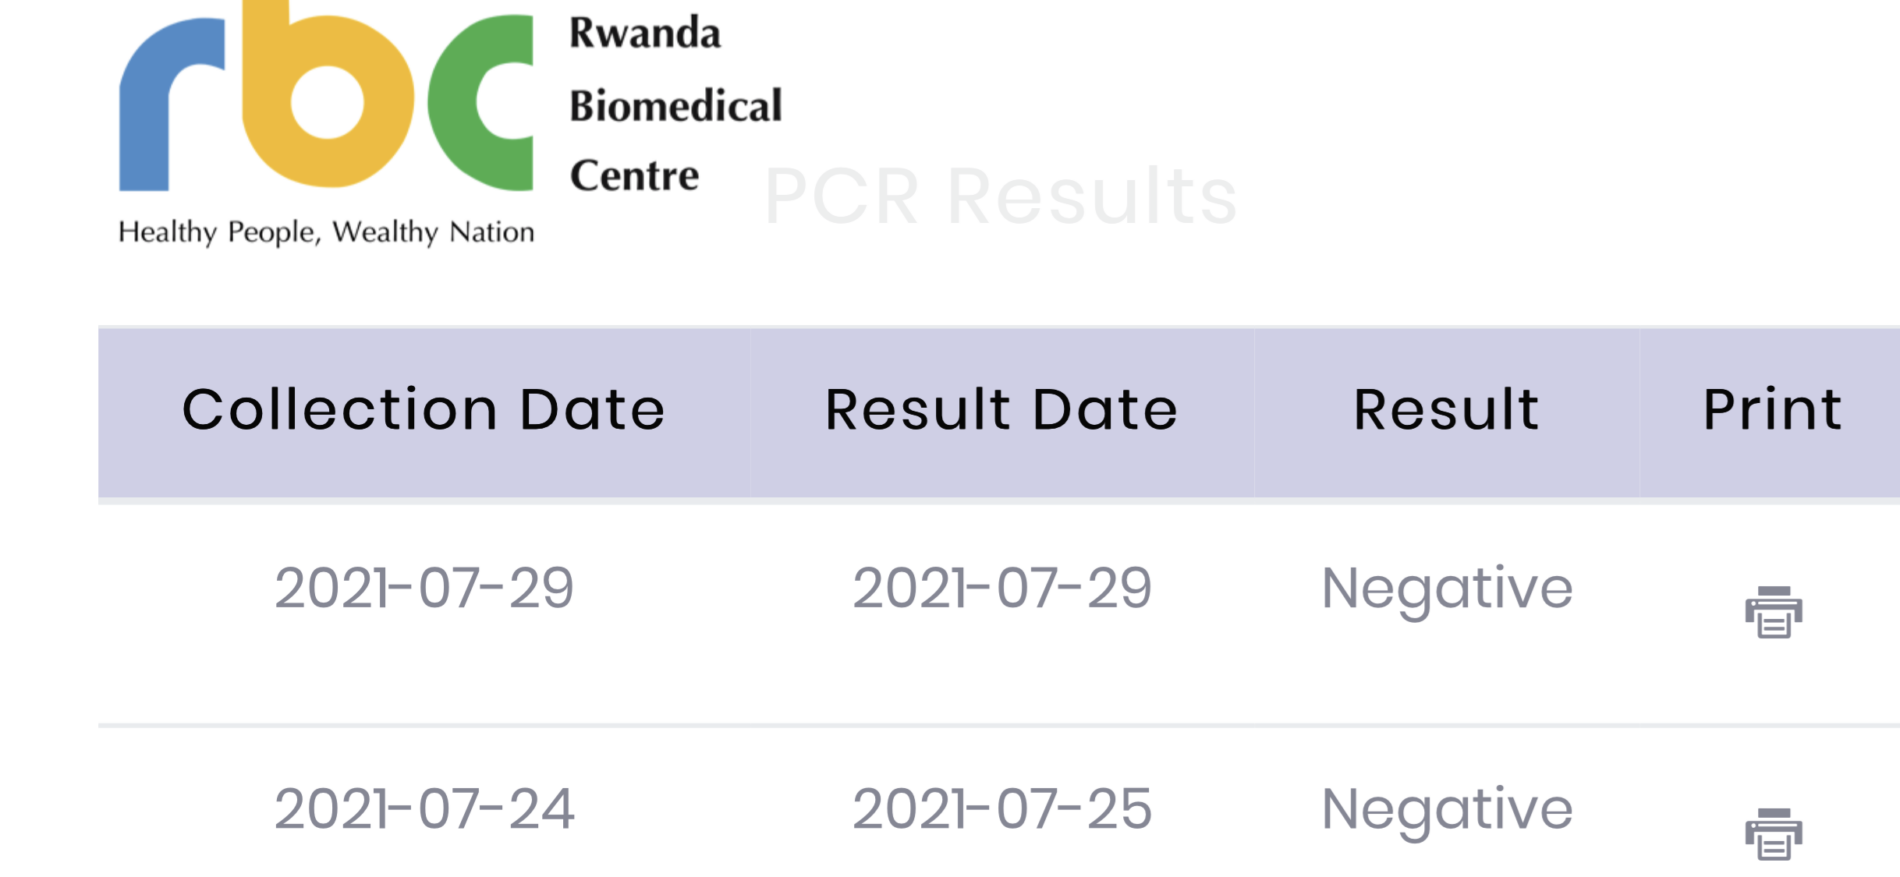Click the Negative result in first row

[x=1447, y=590]
